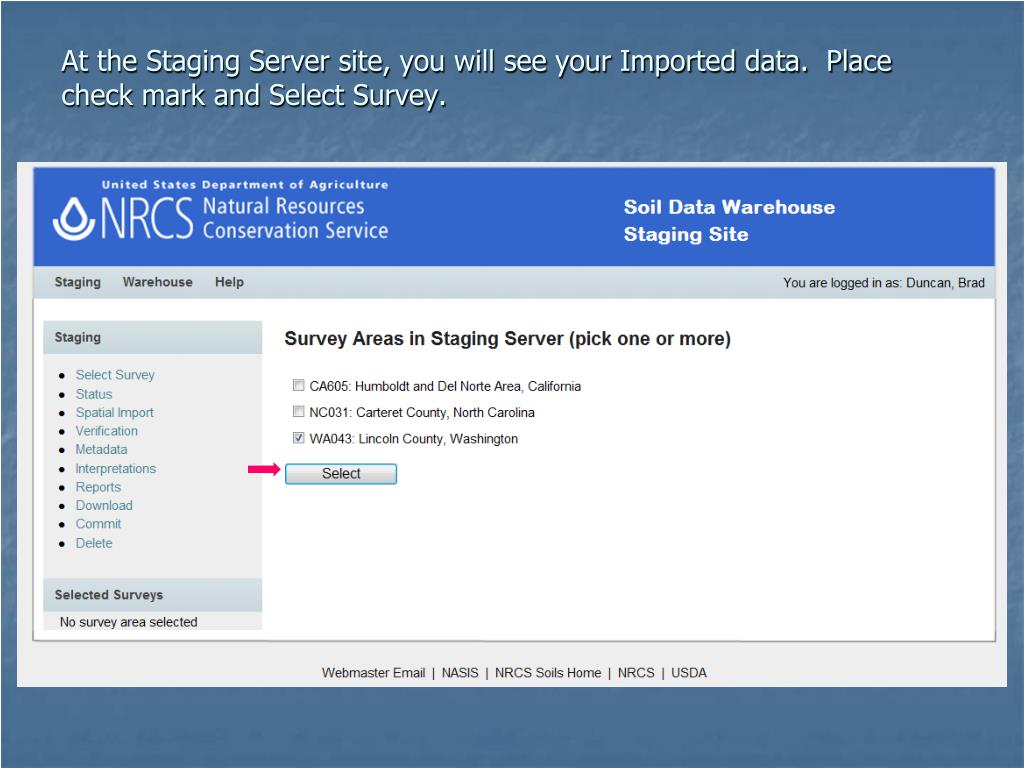
Task: Click the Staging sidebar panel header
Action: (153, 338)
